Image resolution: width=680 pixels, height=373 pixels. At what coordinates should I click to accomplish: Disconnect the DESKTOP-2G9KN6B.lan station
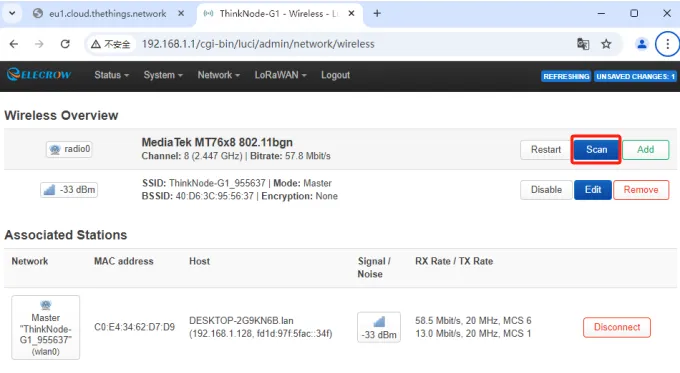click(617, 327)
